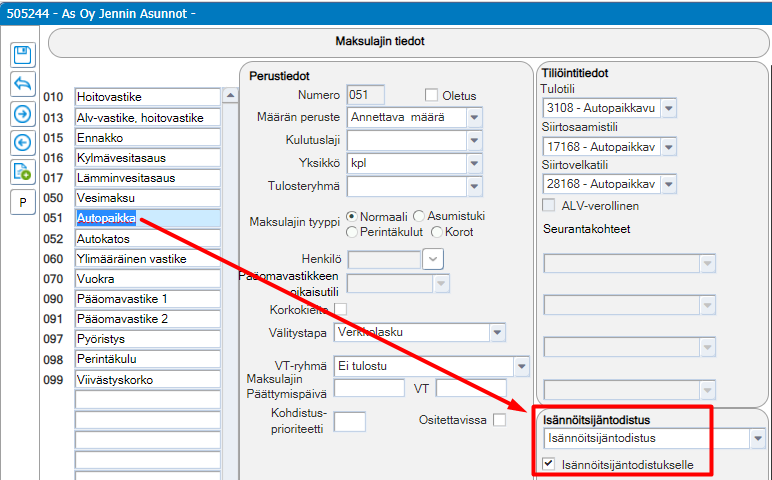Open the Tulosteryhmä dropdown
This screenshot has width=772, height=480.
point(474,186)
